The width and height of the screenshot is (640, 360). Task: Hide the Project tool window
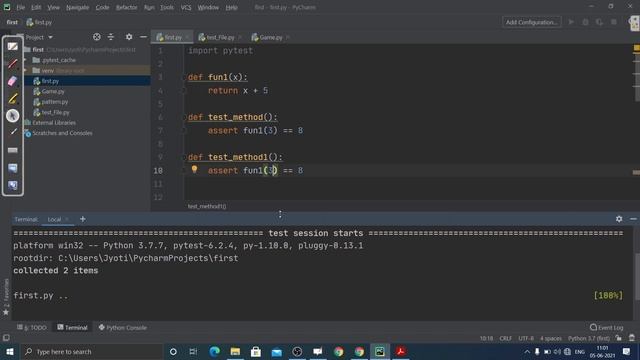[x=143, y=37]
